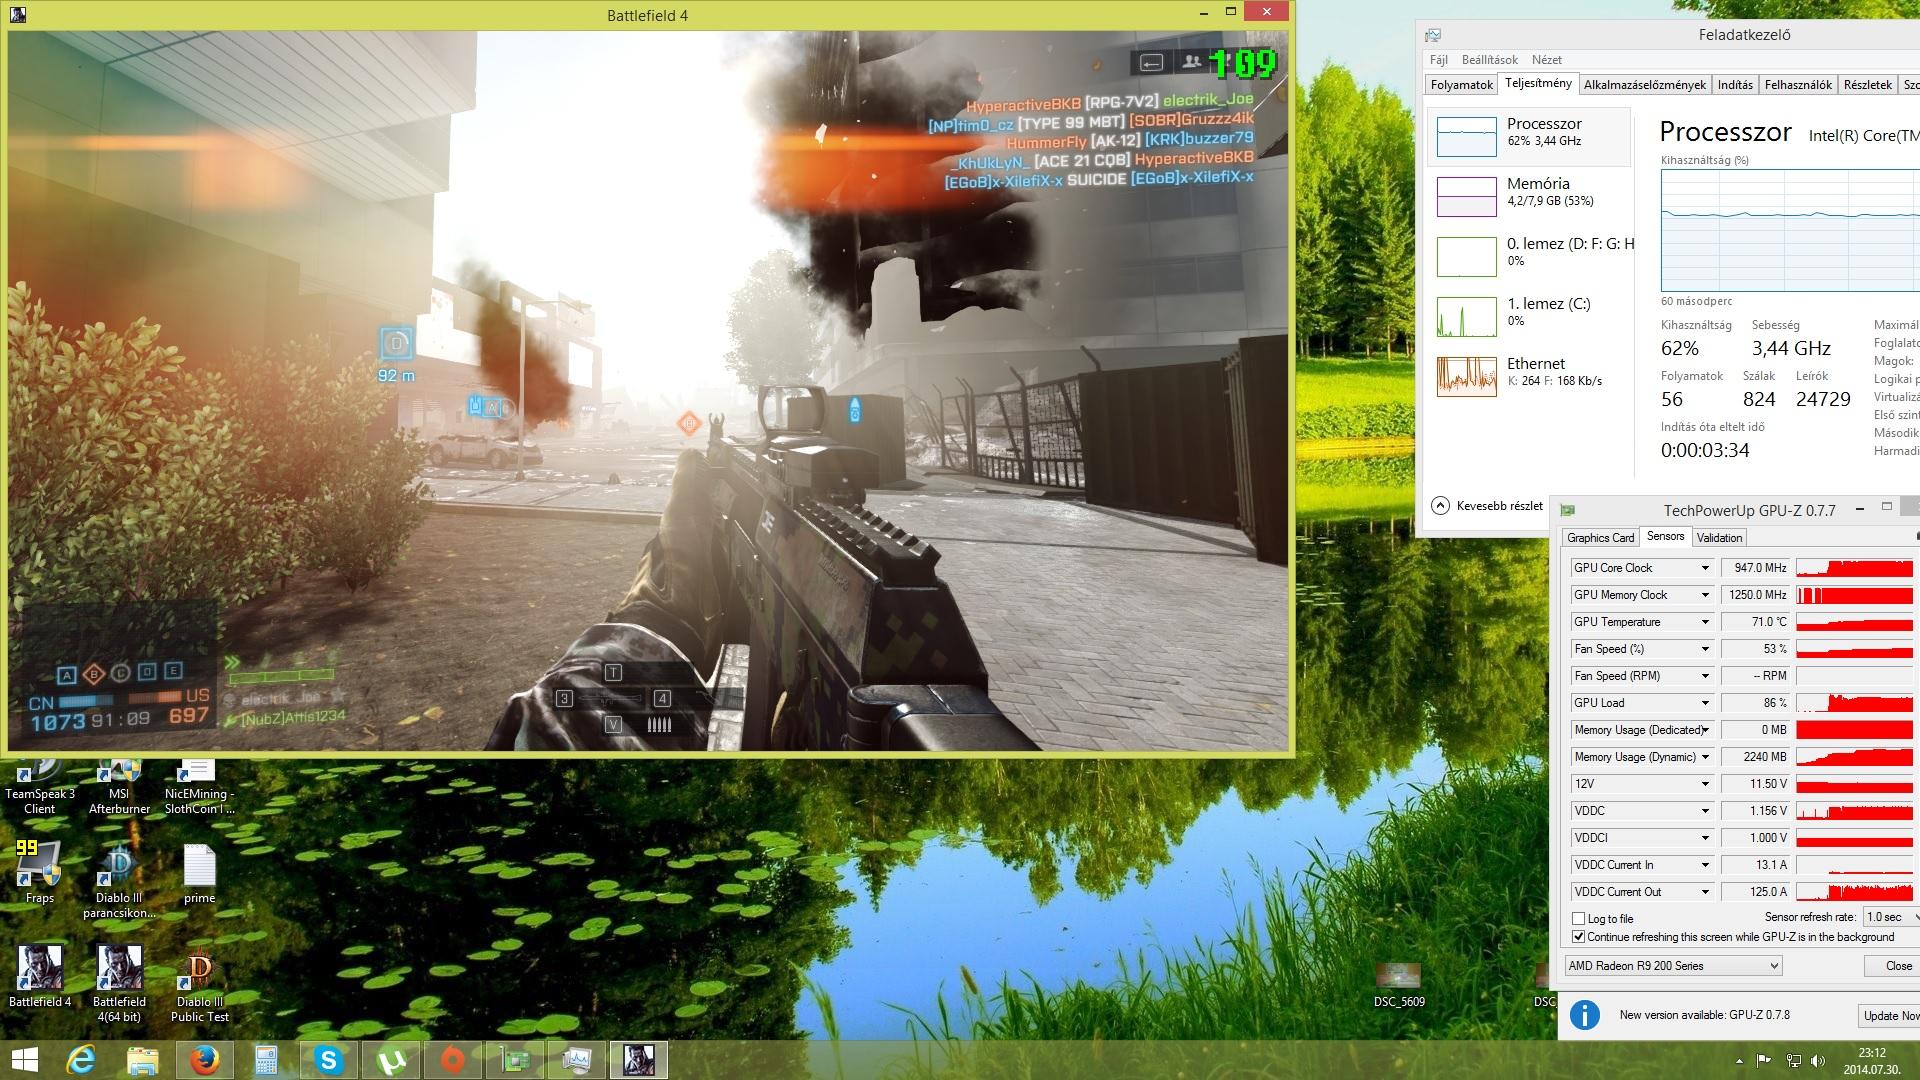Switch to Felhasználók tab
The width and height of the screenshot is (1920, 1080).
point(1798,85)
